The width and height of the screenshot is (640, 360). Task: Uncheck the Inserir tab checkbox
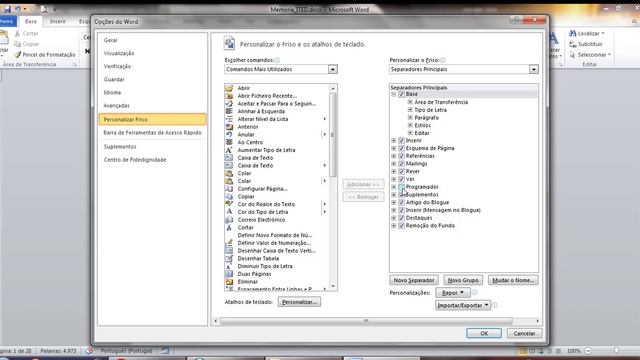[x=401, y=140]
